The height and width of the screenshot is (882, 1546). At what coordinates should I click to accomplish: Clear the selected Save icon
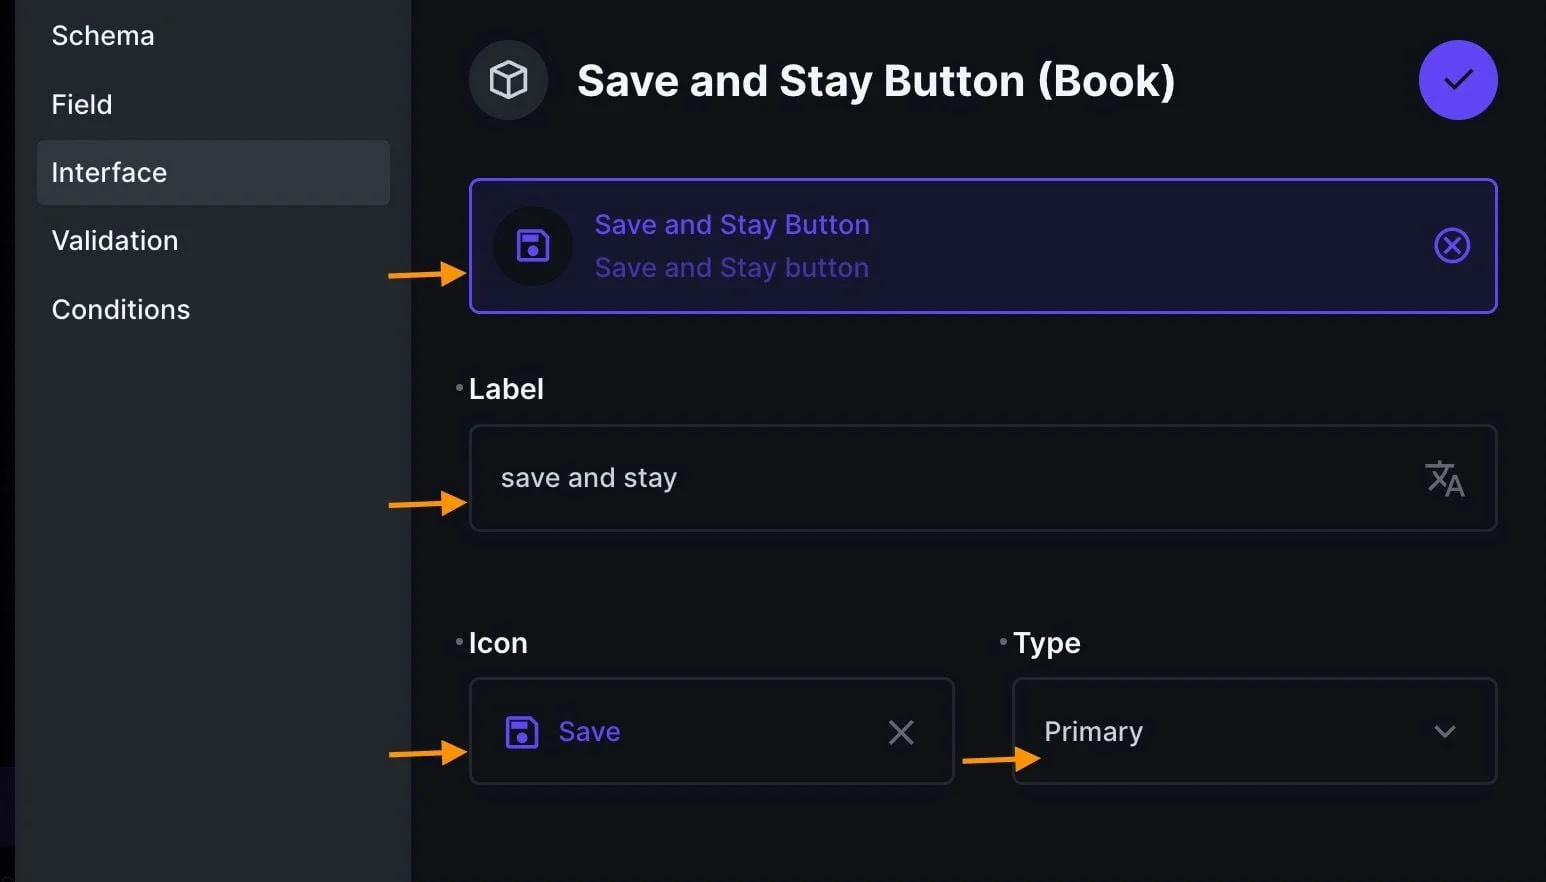pyautogui.click(x=901, y=733)
